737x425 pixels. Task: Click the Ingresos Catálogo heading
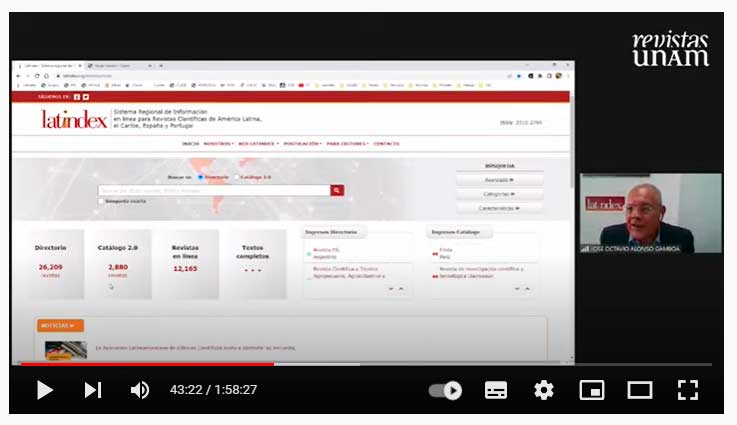point(456,232)
